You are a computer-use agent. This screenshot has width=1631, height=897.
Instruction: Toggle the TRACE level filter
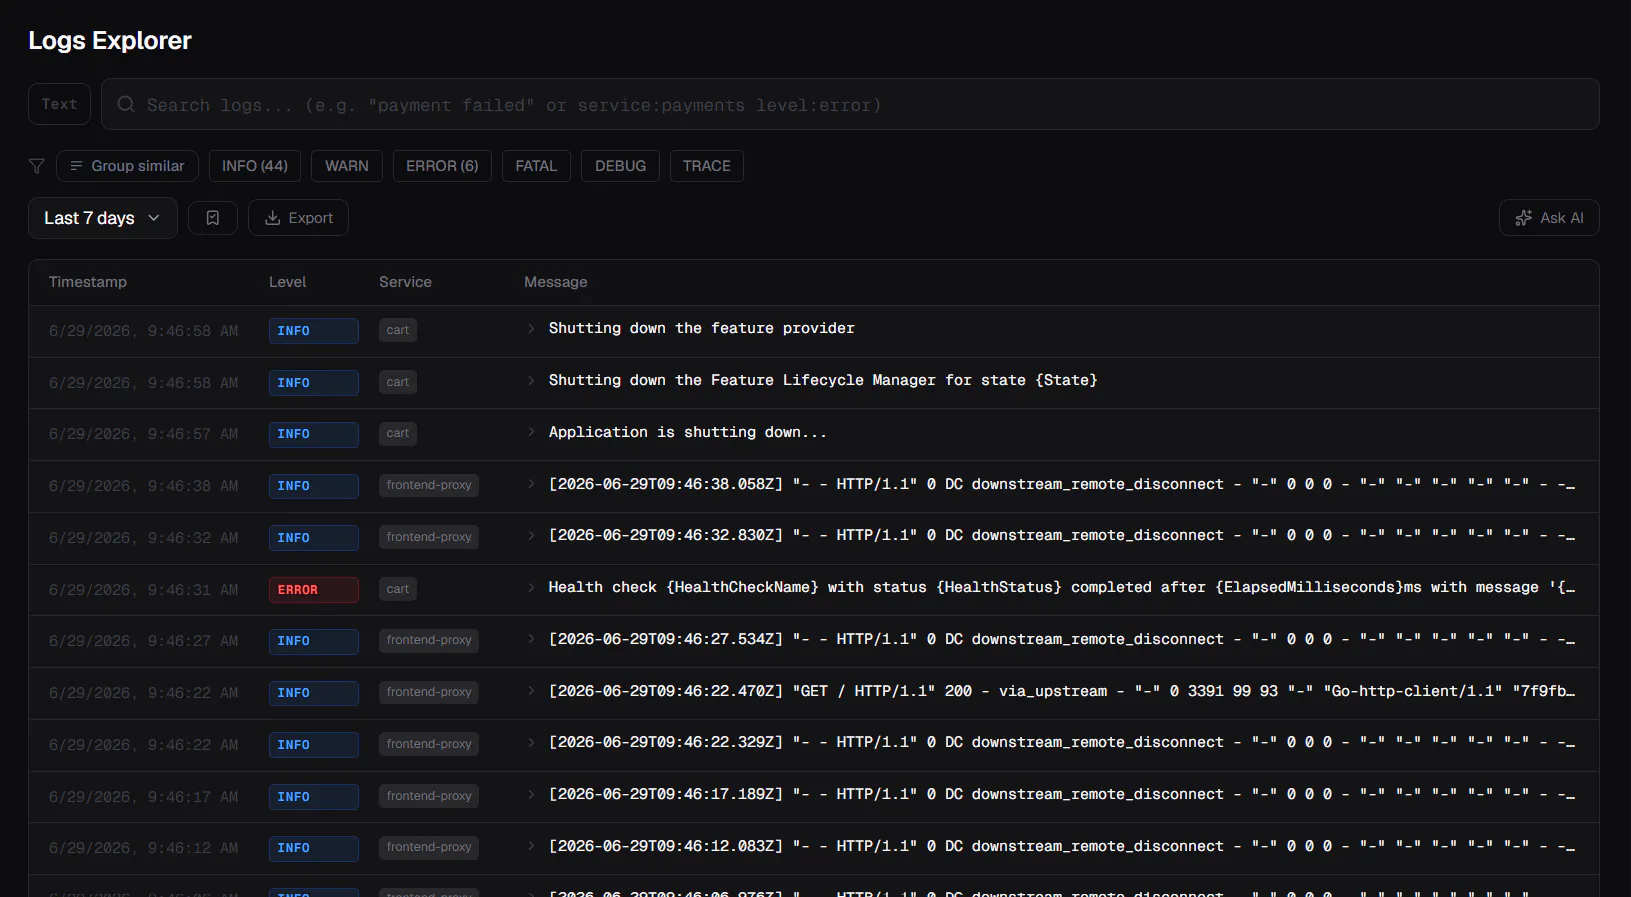[x=707, y=166]
